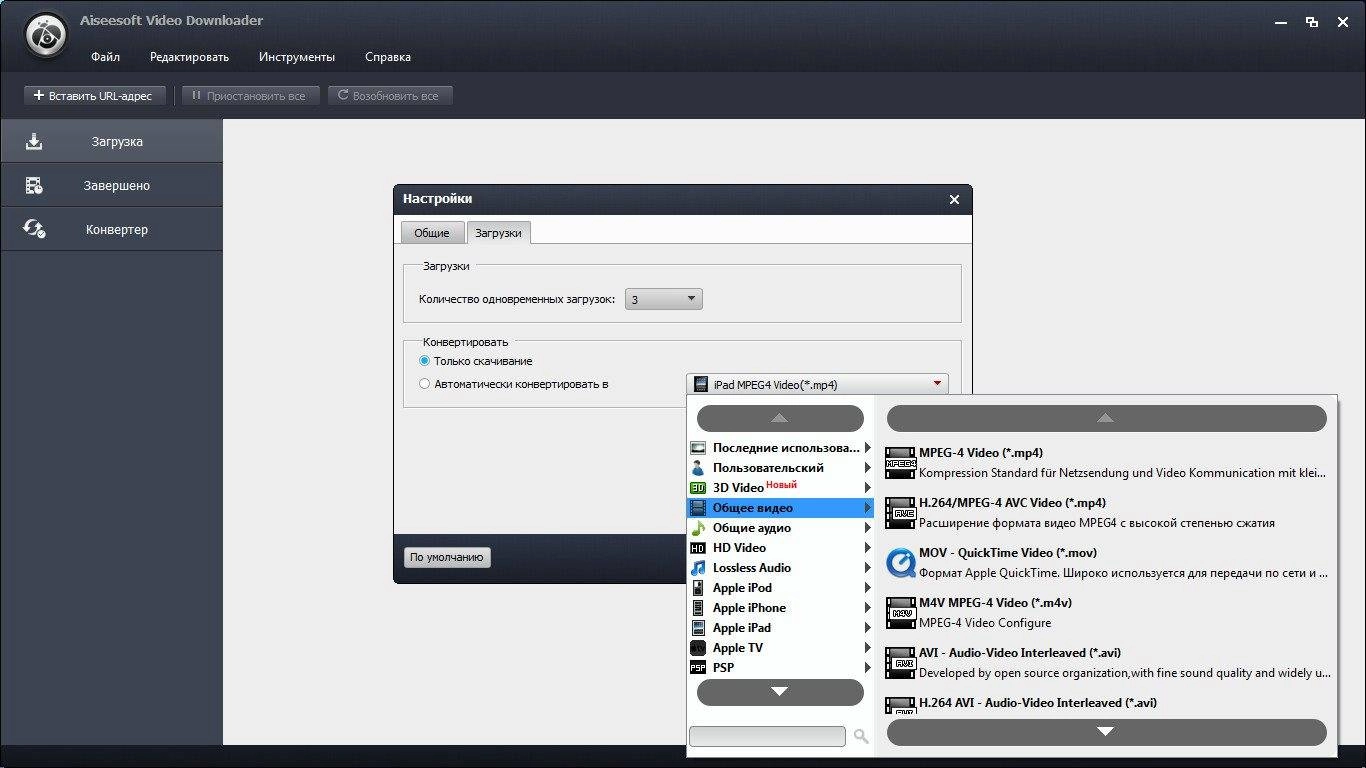Click the Apple TV category icon
Viewport: 1366px width, 768px height.
pyautogui.click(x=698, y=648)
